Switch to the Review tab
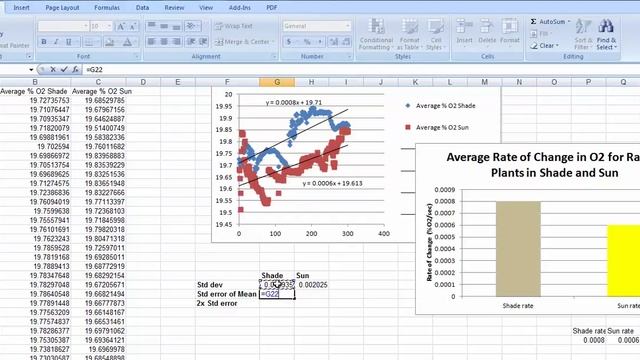Image resolution: width=640 pixels, height=360 pixels. click(174, 7)
